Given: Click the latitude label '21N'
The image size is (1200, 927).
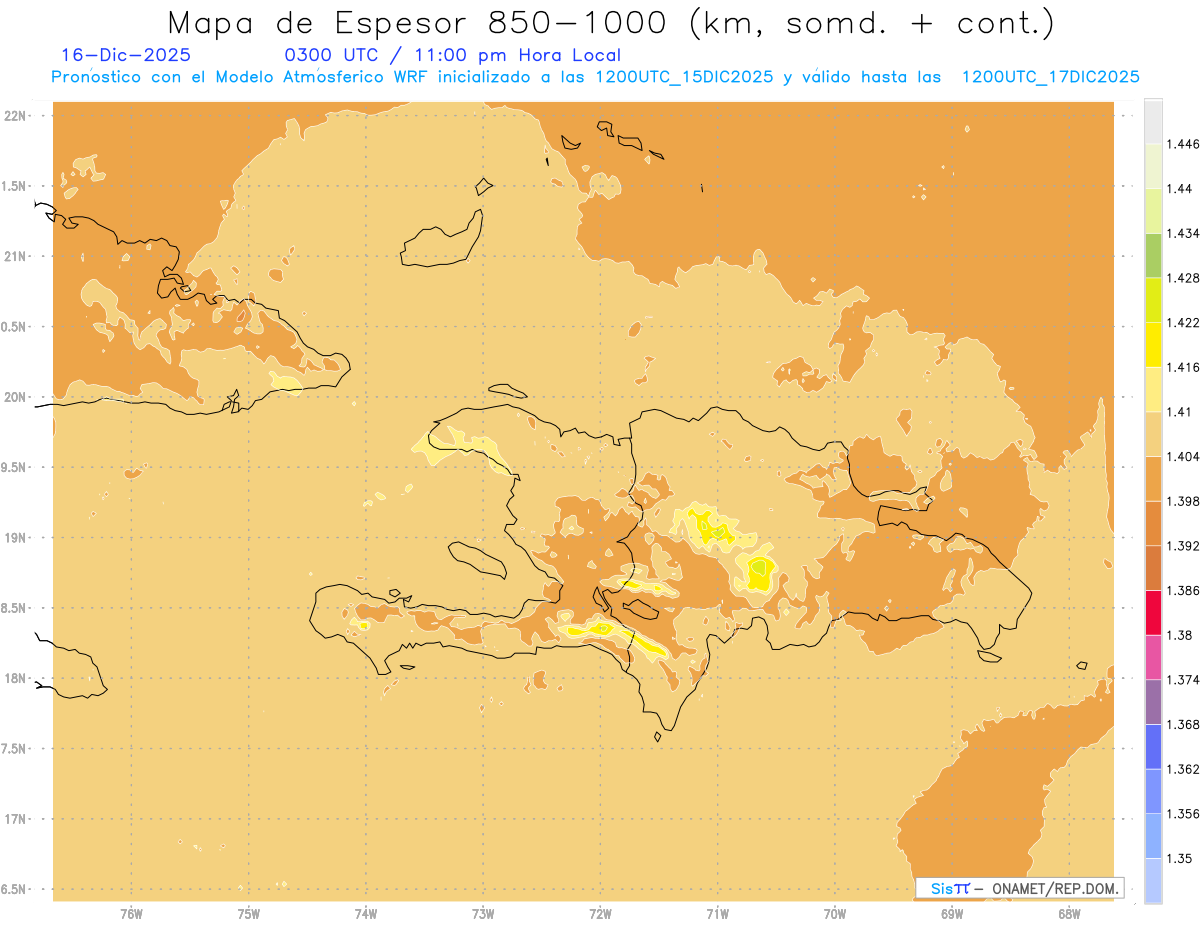Looking at the screenshot, I should tap(16, 256).
